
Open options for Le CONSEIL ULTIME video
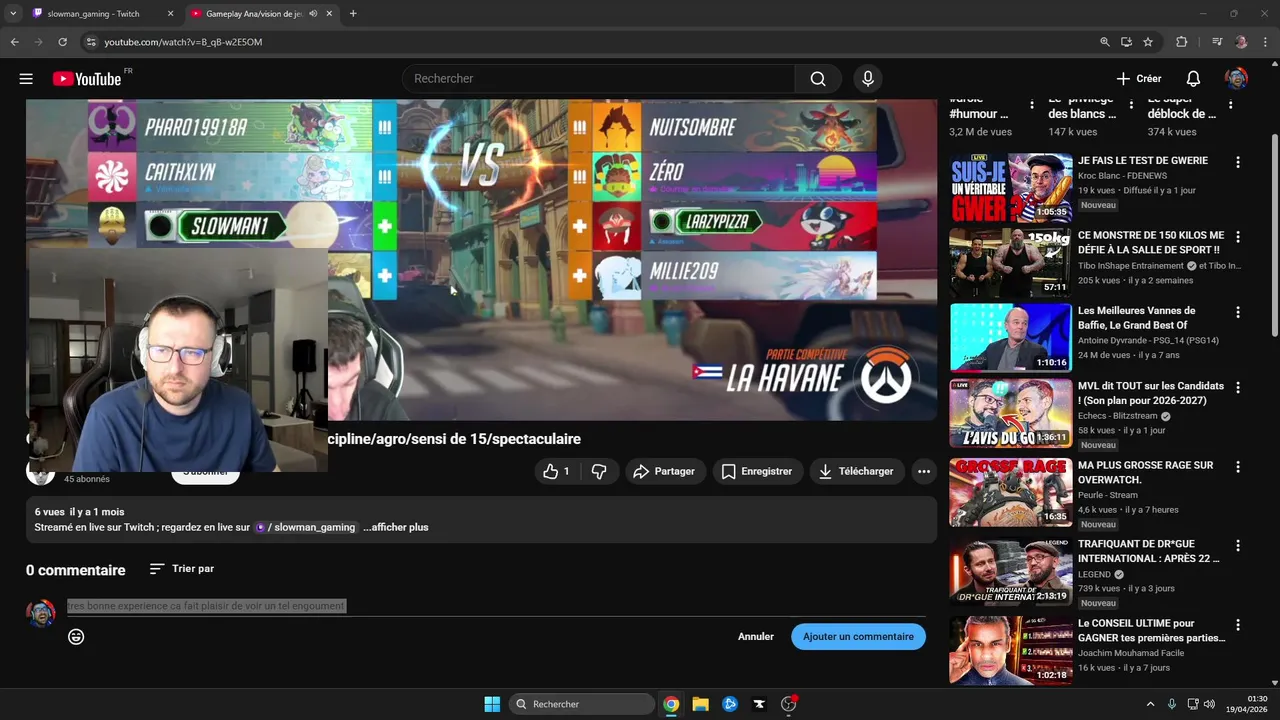click(x=1238, y=625)
